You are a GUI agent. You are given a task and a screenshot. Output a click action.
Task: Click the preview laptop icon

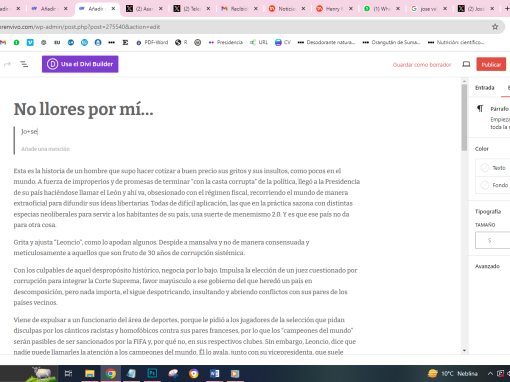tap(466, 64)
